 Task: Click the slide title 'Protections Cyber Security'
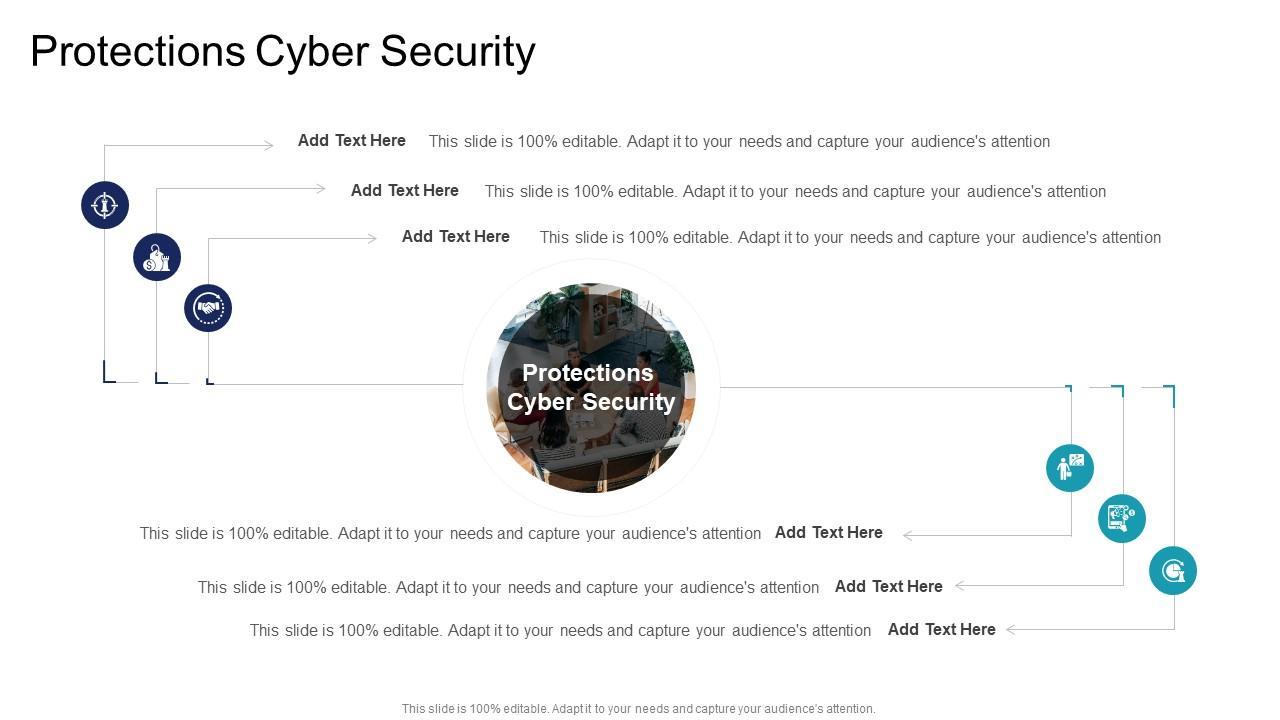[283, 52]
